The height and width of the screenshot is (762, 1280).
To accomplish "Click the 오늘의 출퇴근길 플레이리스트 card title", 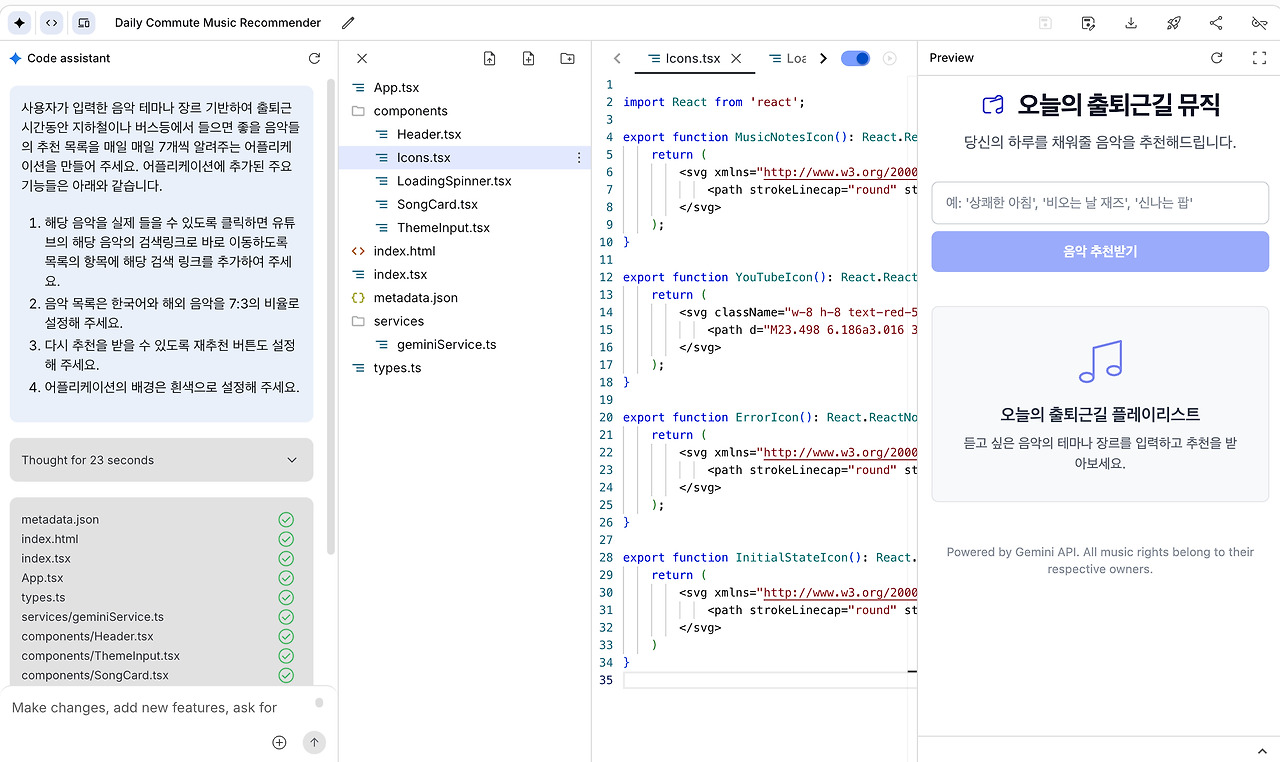I will click(x=1100, y=414).
